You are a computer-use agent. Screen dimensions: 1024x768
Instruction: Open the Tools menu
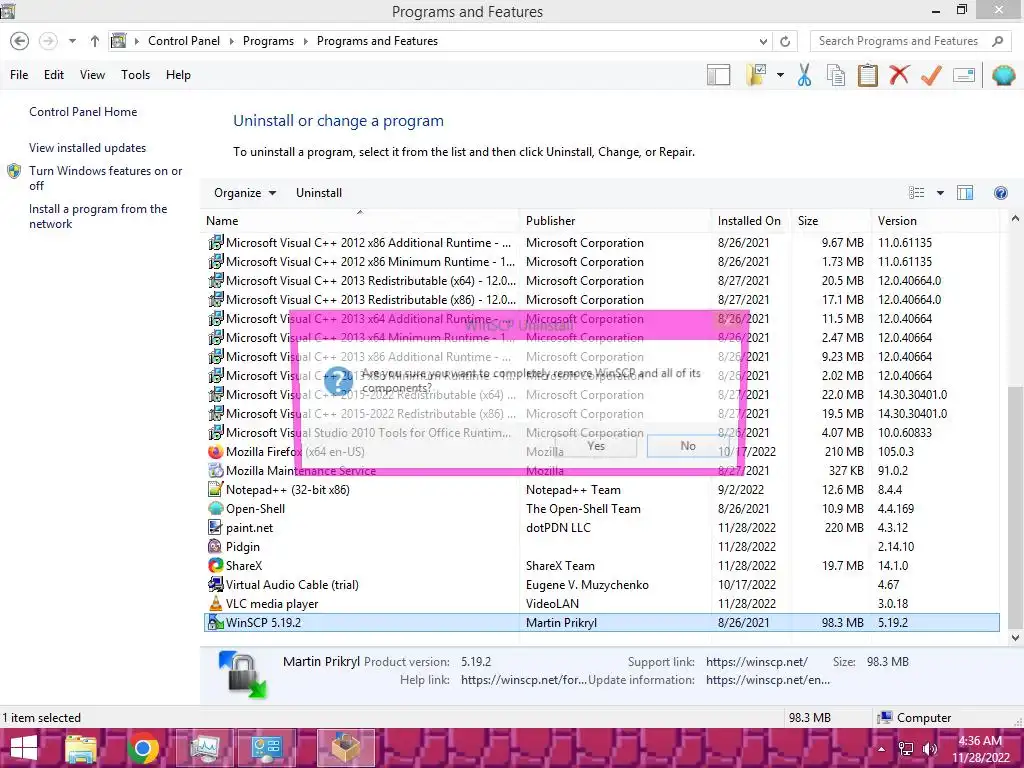click(x=135, y=75)
